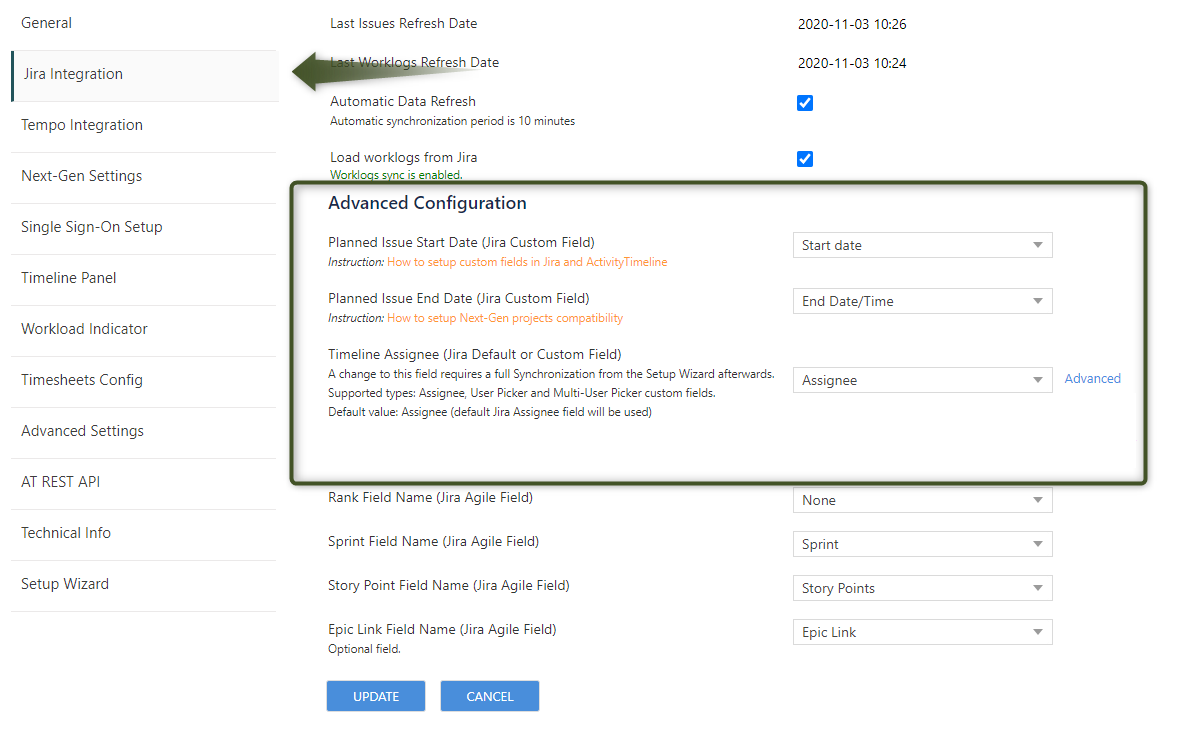Open the General settings section
This screenshot has height=729, width=1187.
pos(46,23)
